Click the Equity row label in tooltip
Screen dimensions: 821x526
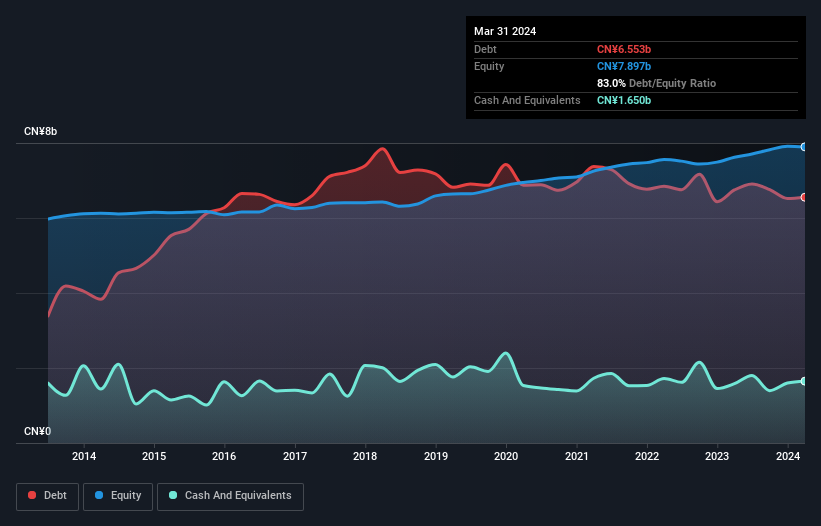click(x=489, y=66)
